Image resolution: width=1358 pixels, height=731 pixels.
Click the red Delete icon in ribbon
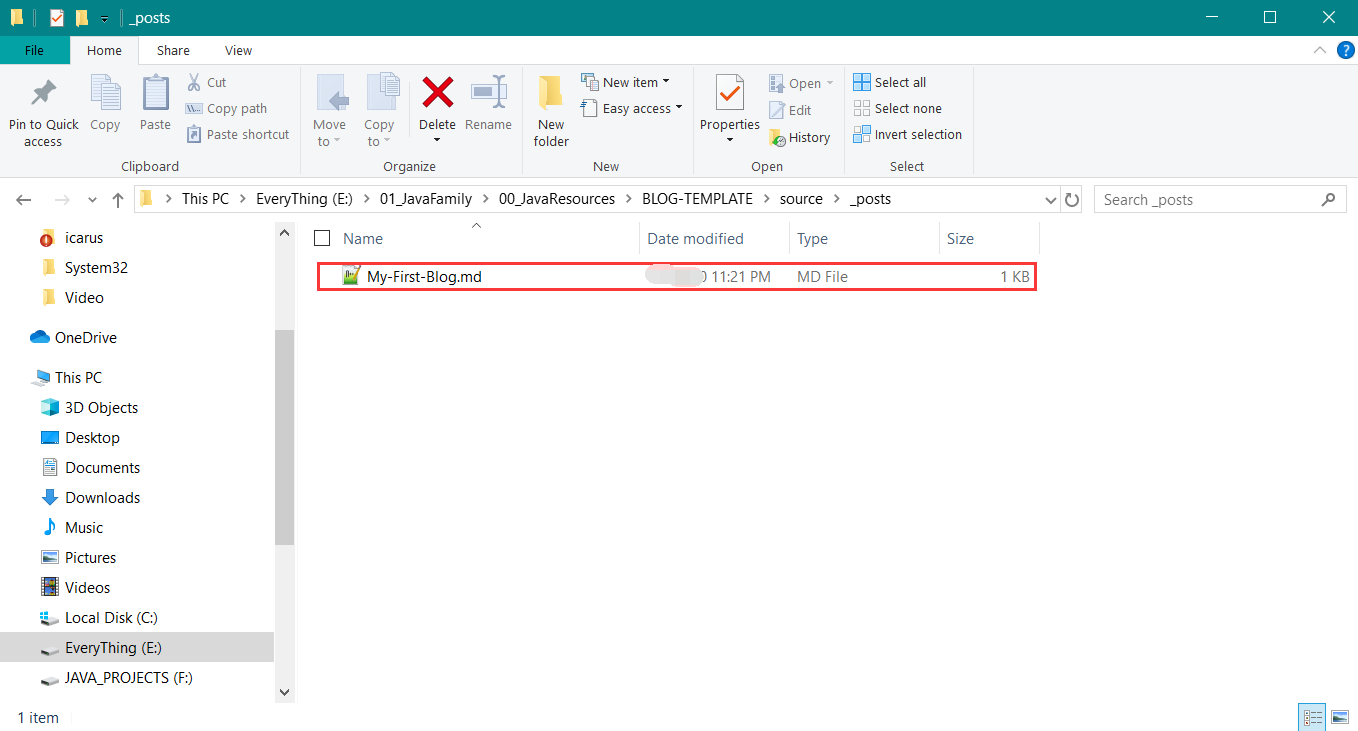click(x=437, y=94)
